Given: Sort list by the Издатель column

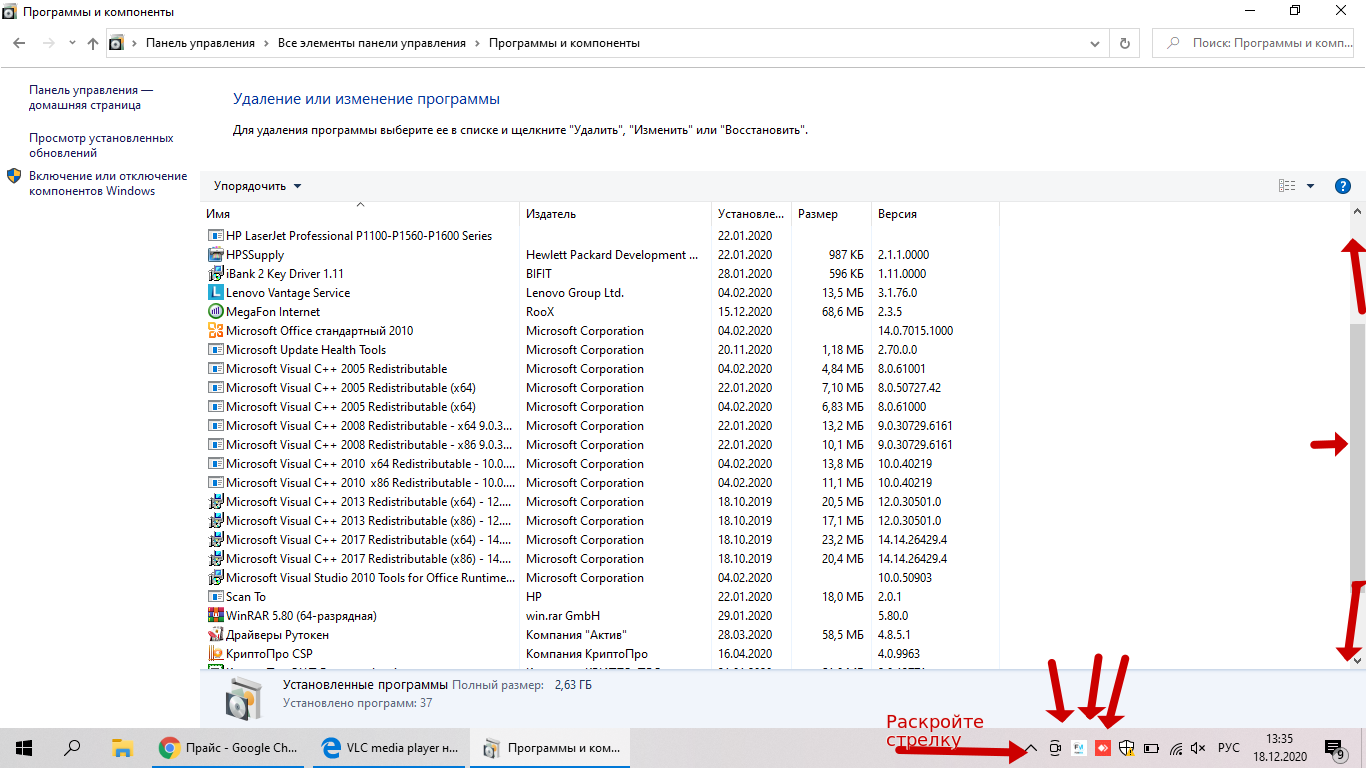Looking at the screenshot, I should coord(616,214).
